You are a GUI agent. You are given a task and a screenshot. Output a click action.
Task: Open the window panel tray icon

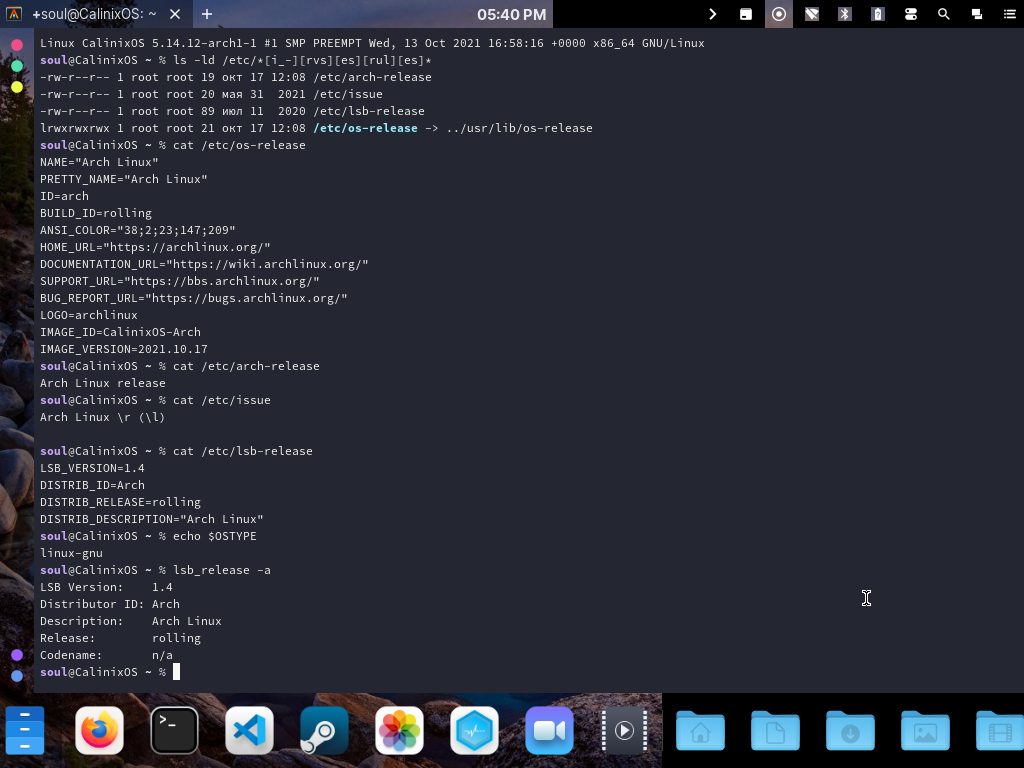click(x=746, y=14)
